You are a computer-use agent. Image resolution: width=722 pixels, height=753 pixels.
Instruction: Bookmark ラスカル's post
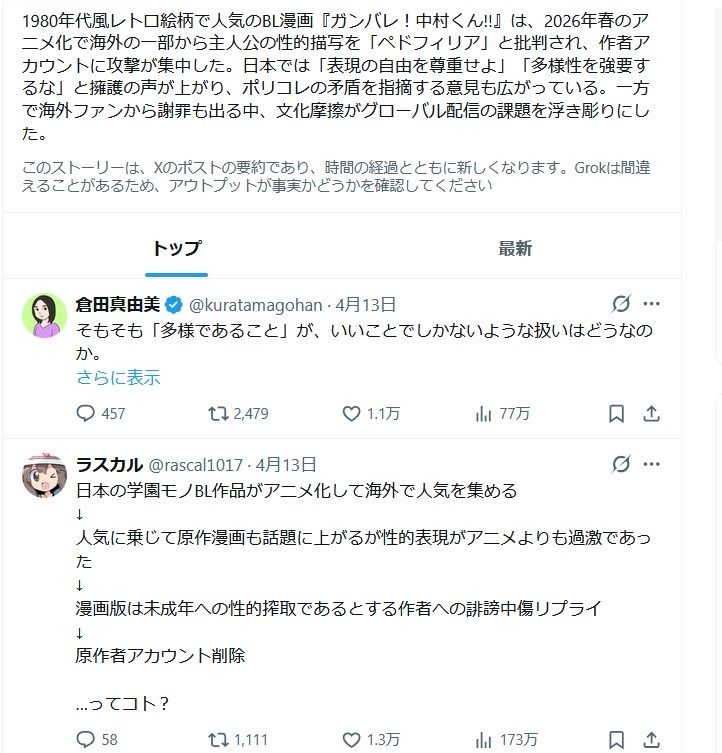(616, 740)
